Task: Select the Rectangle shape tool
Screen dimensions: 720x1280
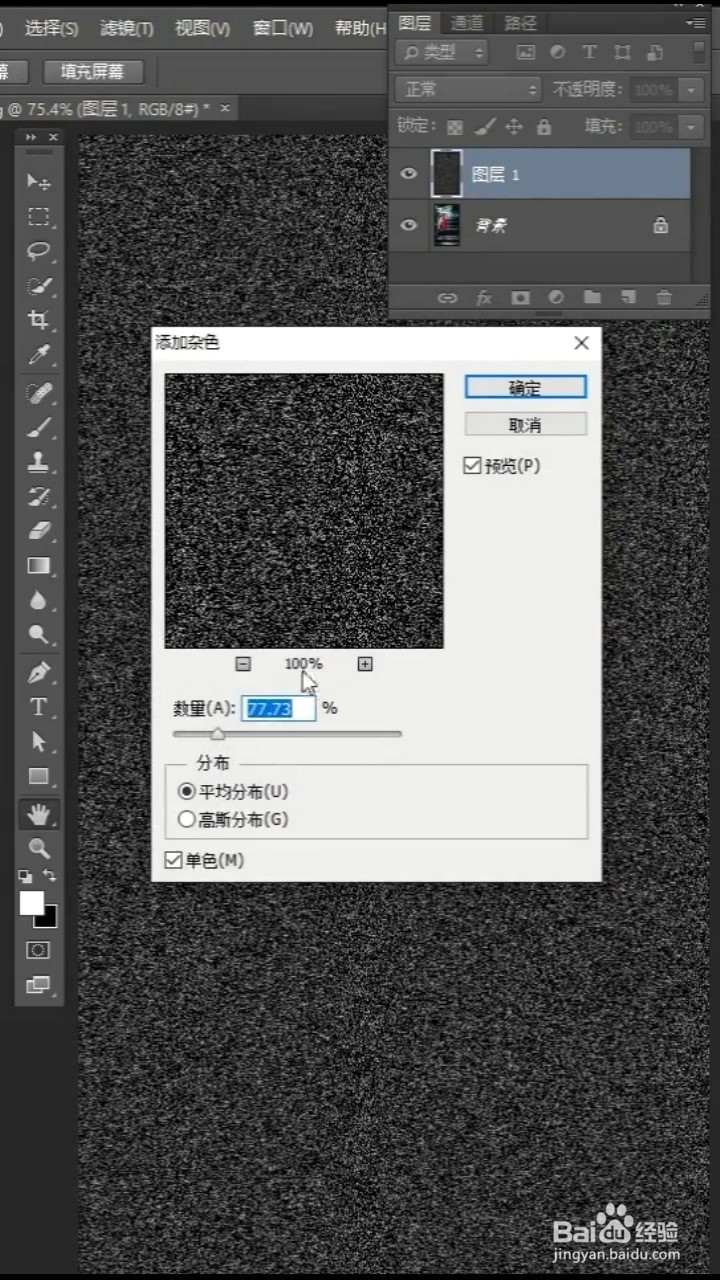Action: pos(39,776)
